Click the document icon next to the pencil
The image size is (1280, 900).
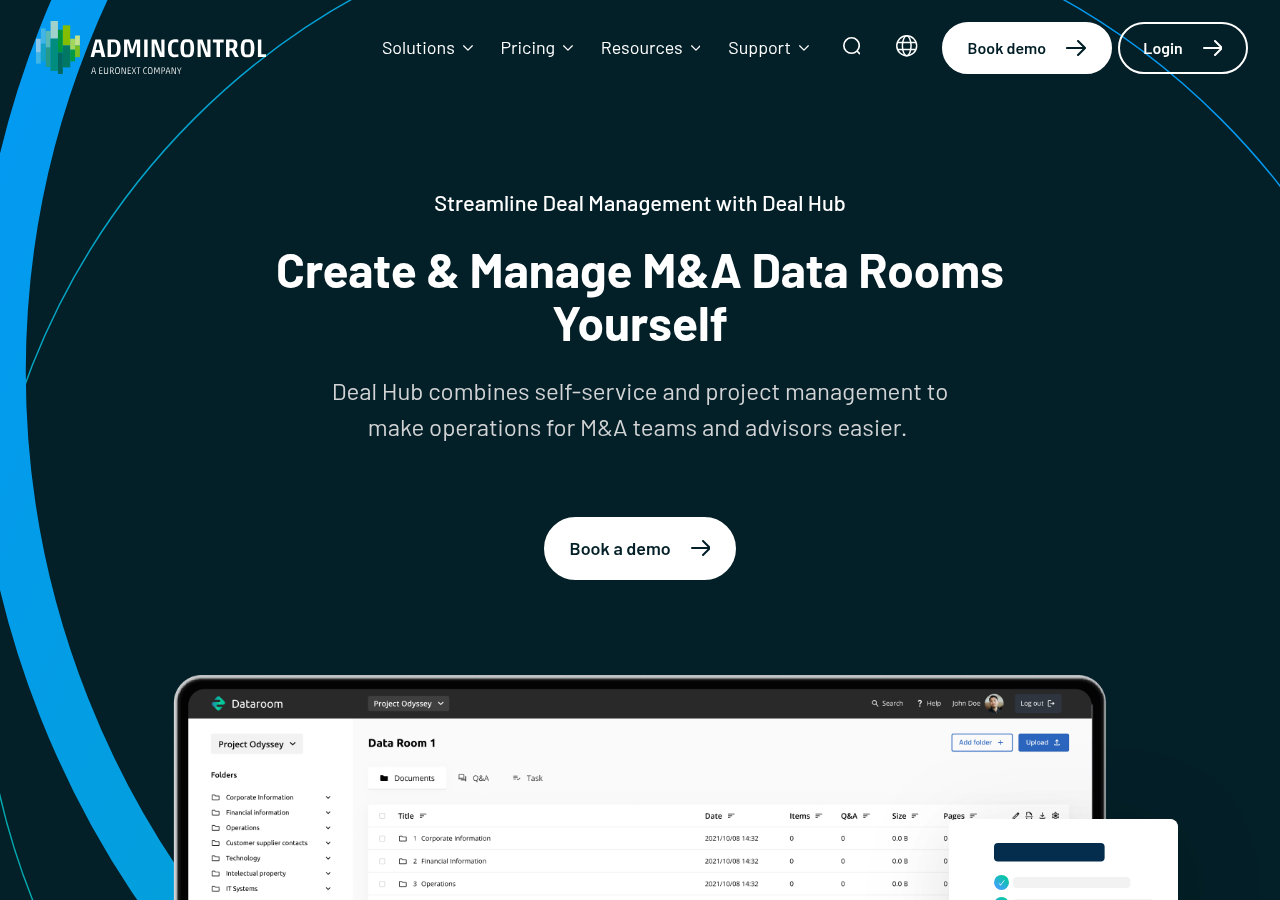pyautogui.click(x=1029, y=816)
